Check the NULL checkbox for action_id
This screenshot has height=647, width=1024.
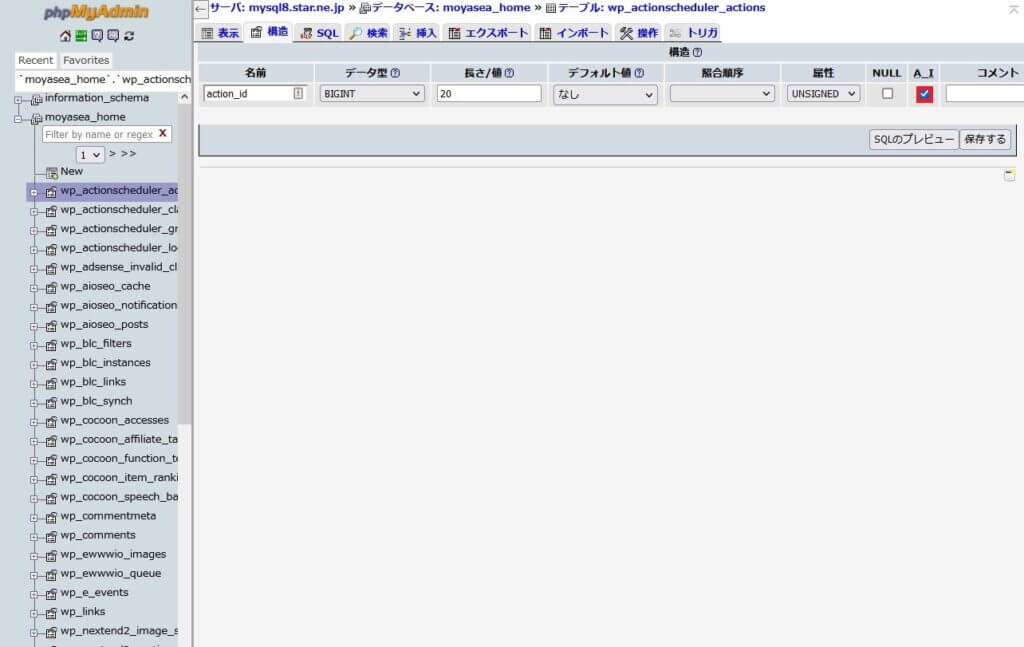point(887,94)
